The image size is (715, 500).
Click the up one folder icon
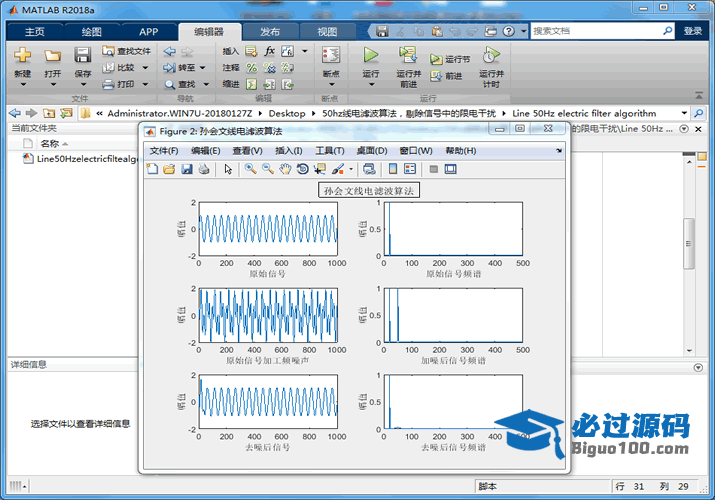49,113
